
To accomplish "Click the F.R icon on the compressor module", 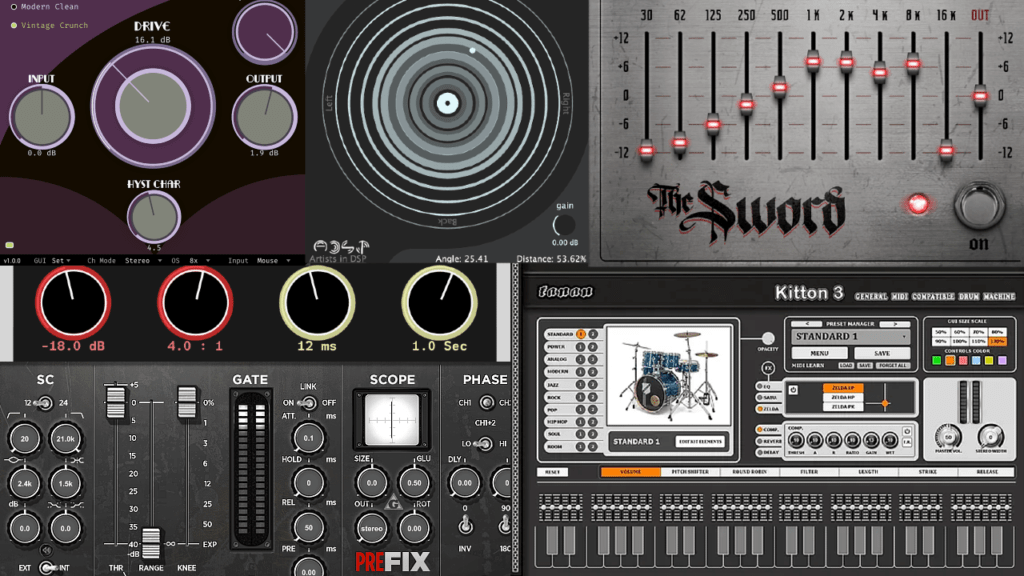I will [906, 442].
